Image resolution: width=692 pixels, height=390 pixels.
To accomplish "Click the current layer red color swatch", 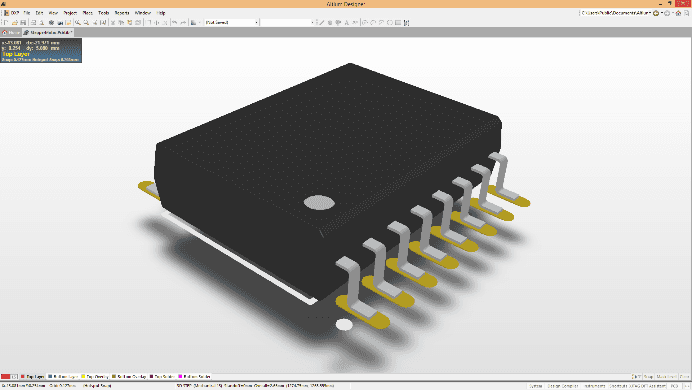I will click(x=5, y=376).
